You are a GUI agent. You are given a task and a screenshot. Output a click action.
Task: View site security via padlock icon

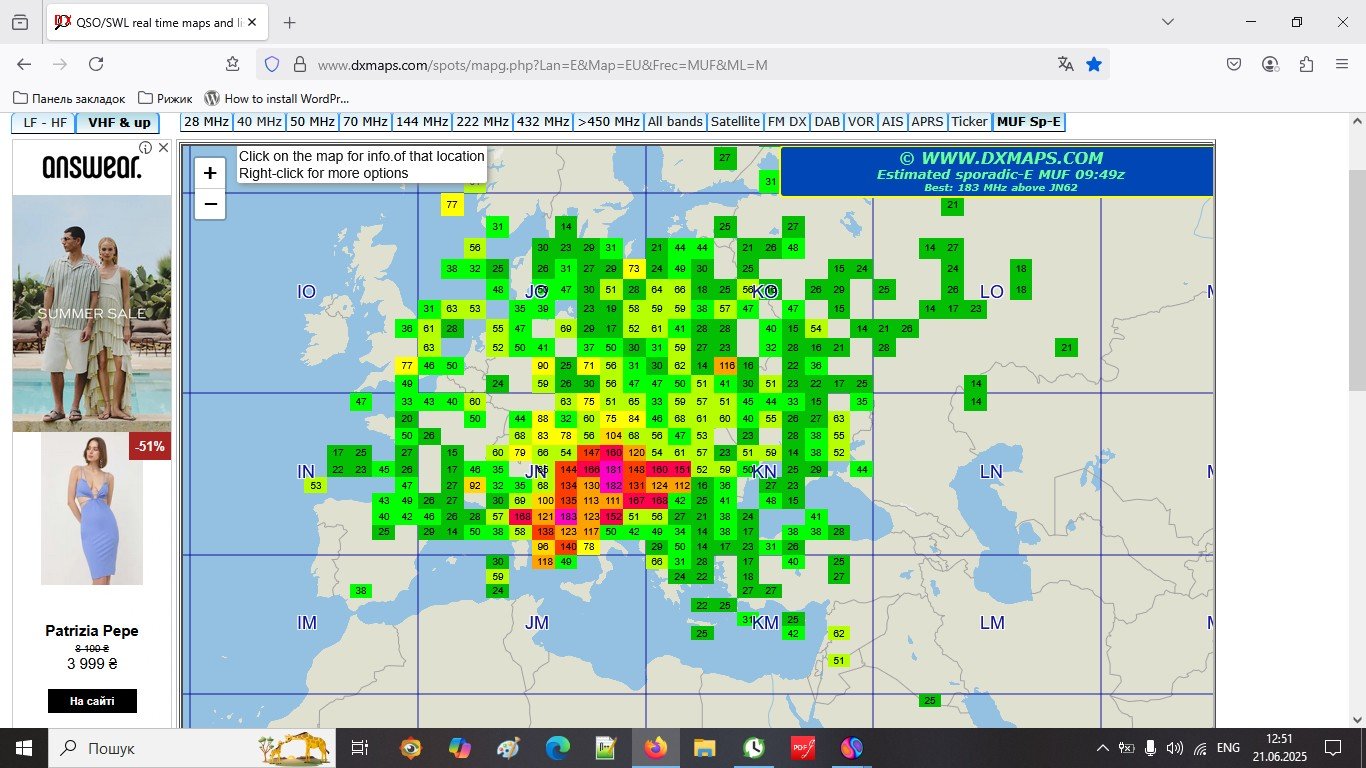tap(299, 64)
